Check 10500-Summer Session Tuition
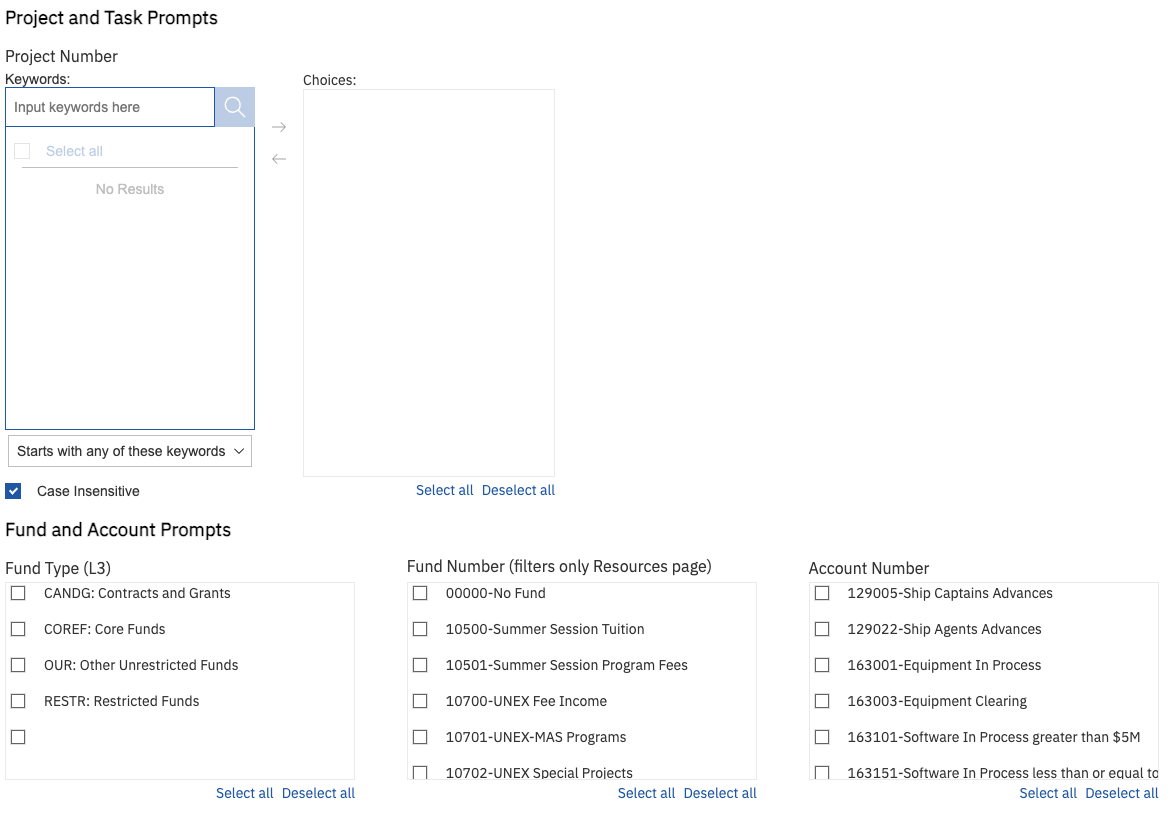 pyautogui.click(x=420, y=629)
